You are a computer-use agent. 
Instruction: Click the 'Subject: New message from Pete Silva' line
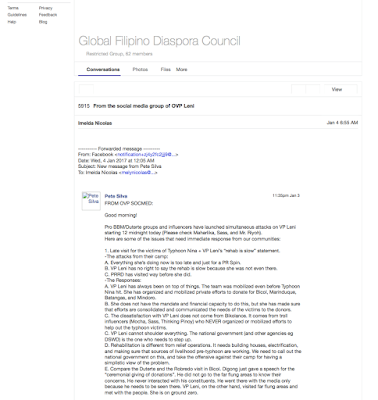[x=120, y=166]
